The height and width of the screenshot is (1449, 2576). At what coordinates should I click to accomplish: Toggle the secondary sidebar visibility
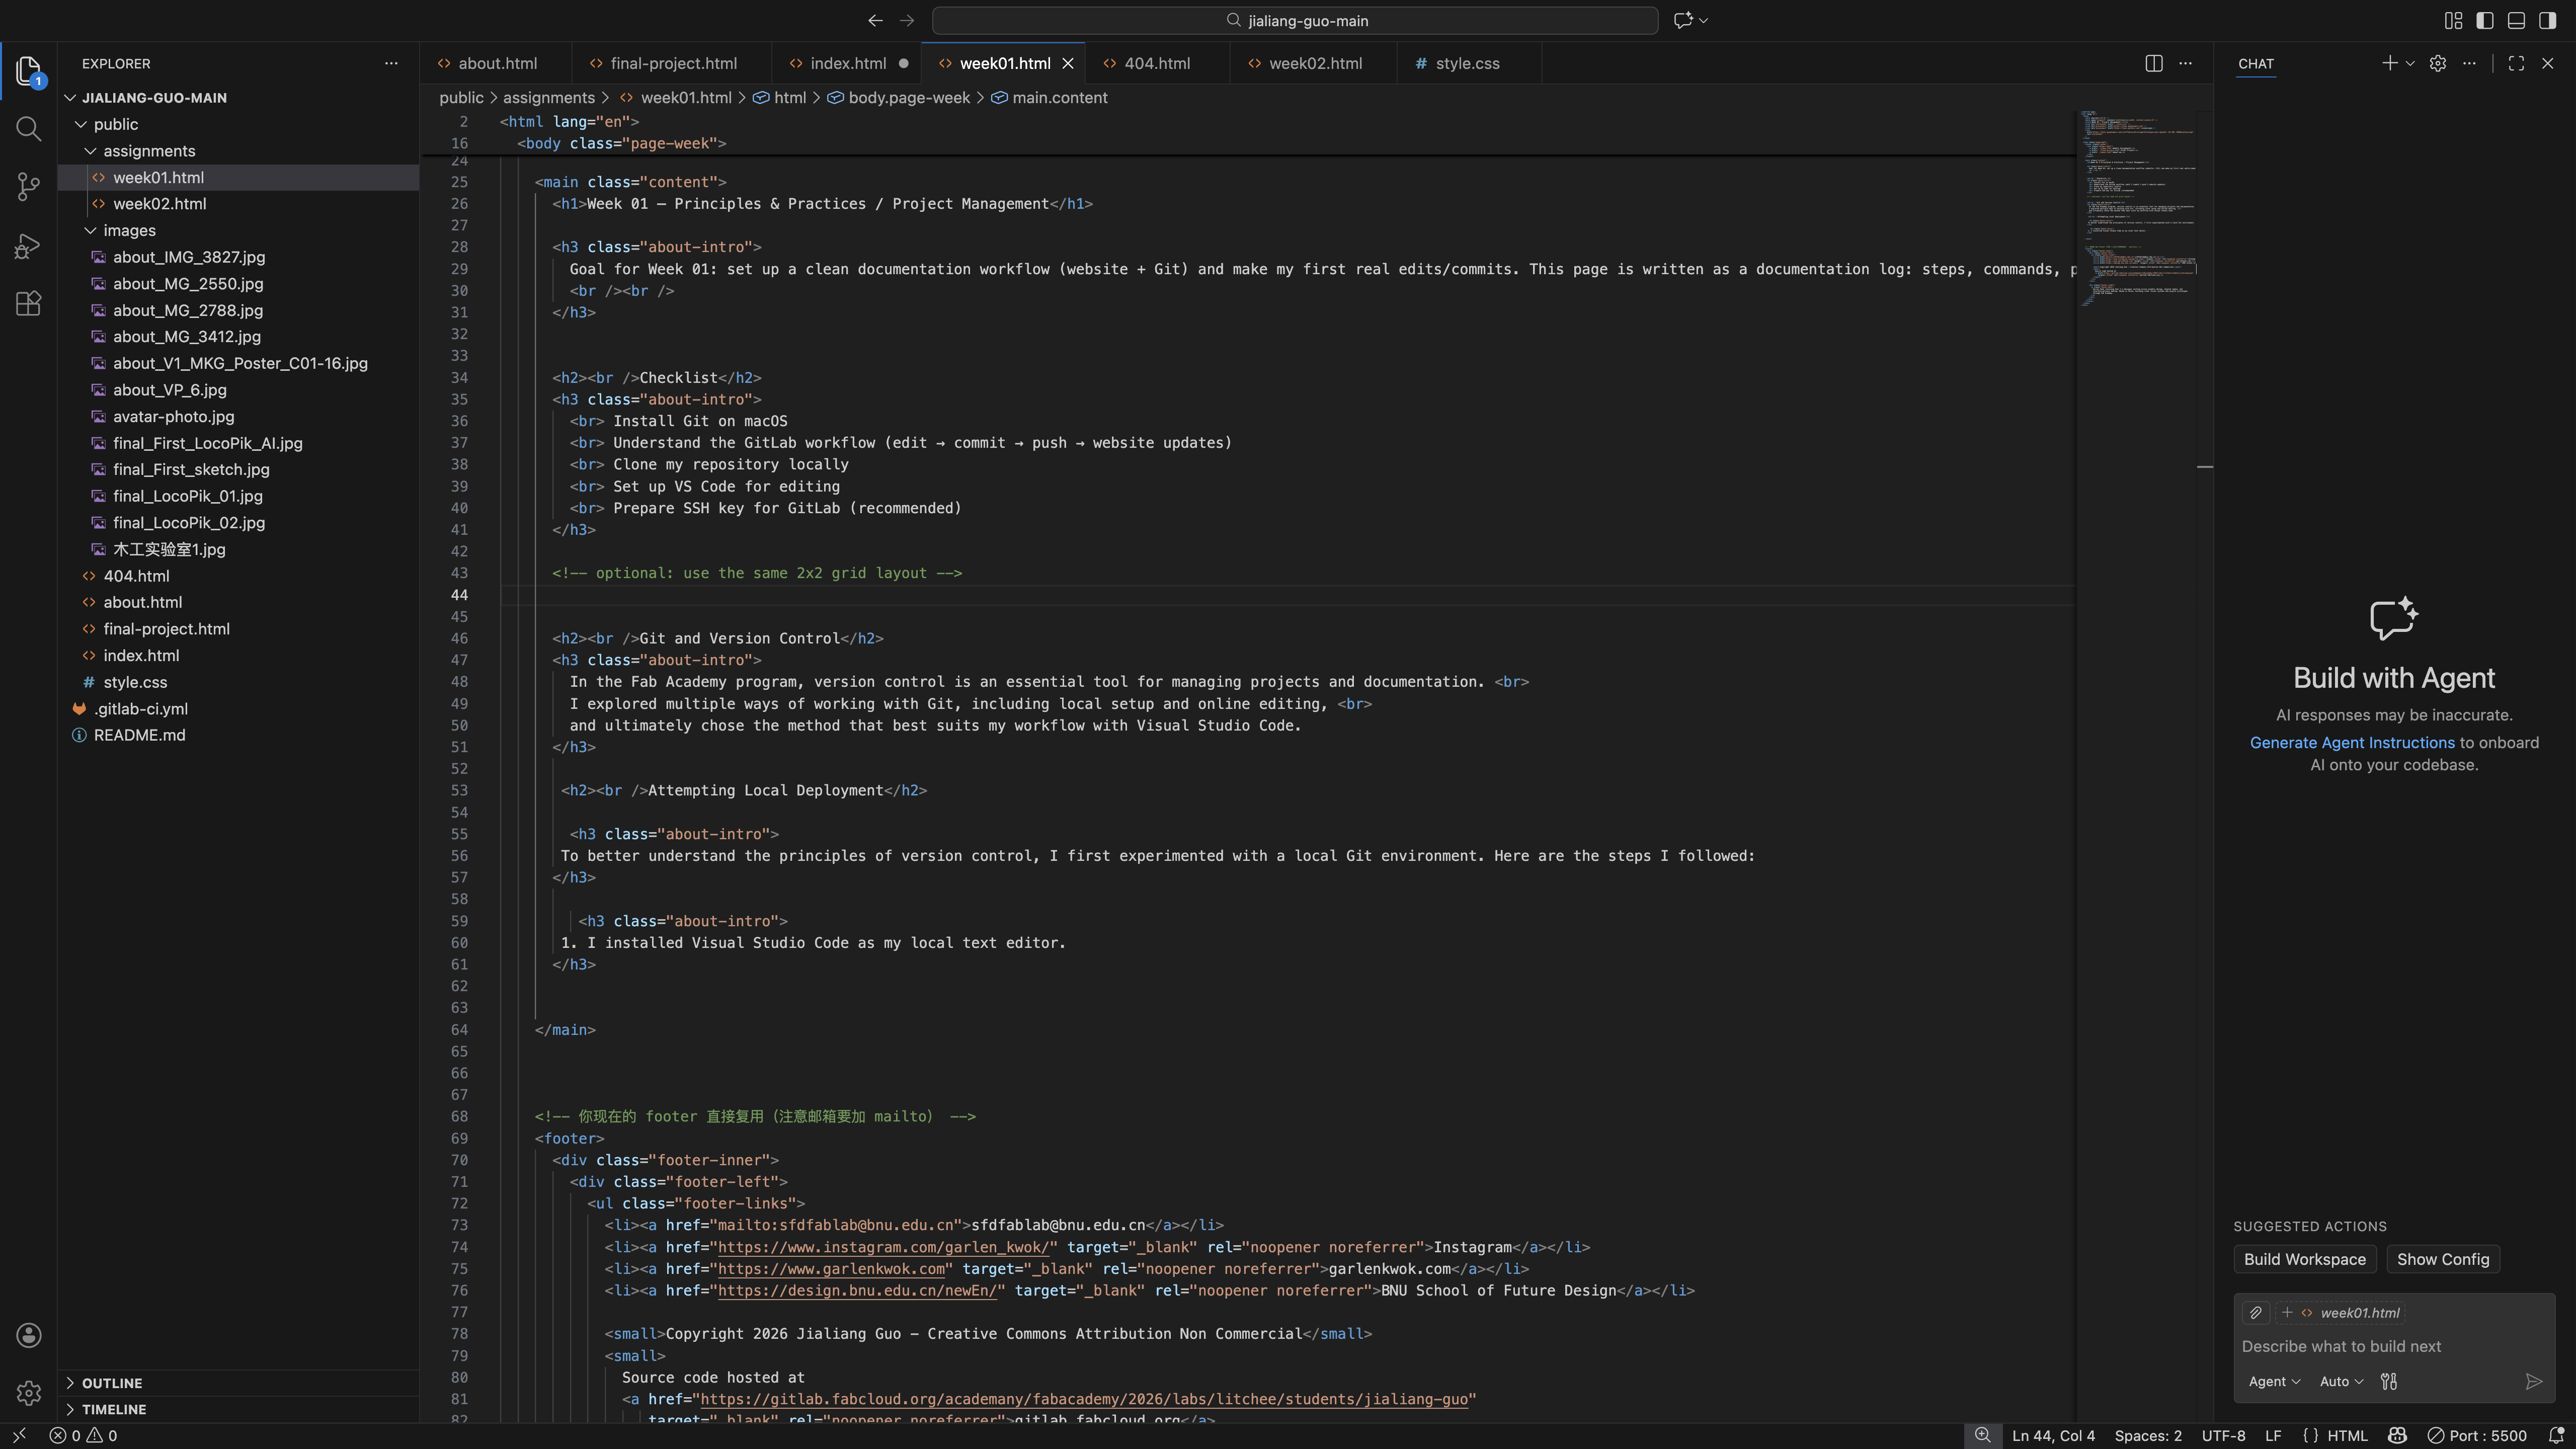(2547, 20)
